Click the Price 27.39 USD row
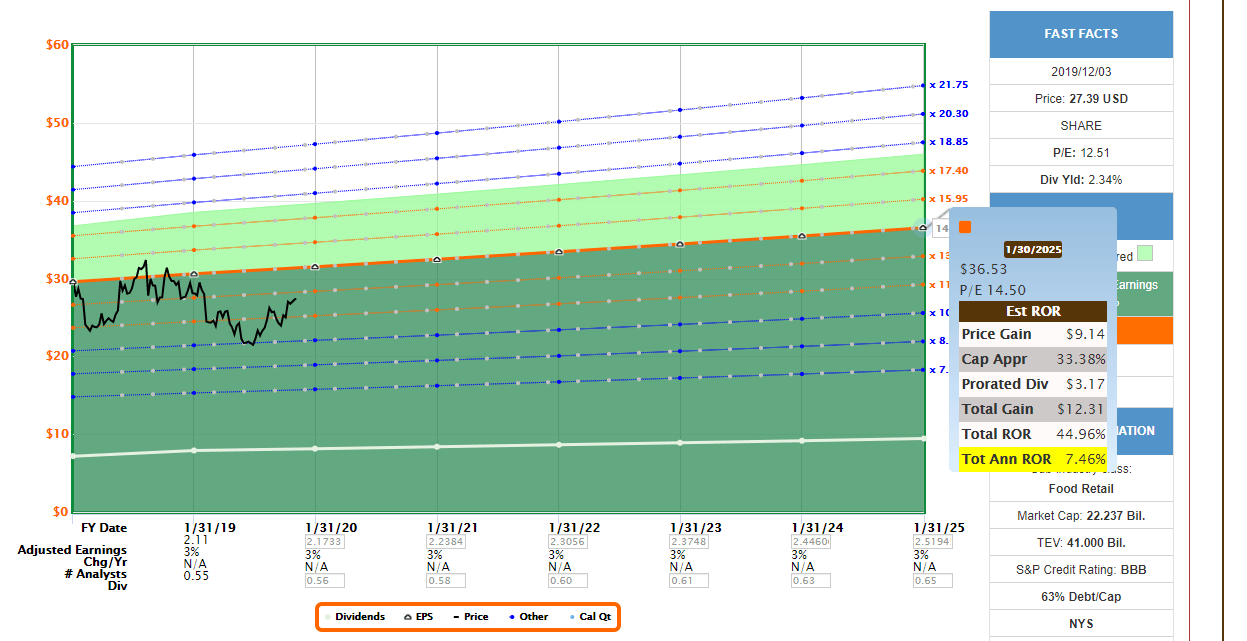The image size is (1247, 641). (1081, 99)
